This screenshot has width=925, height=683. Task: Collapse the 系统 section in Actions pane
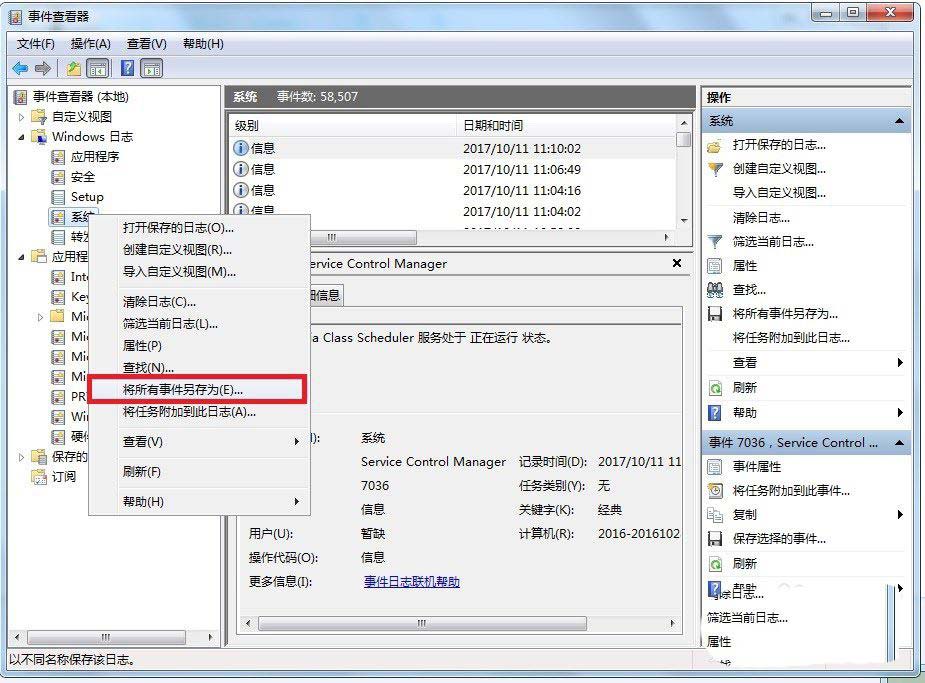point(900,121)
